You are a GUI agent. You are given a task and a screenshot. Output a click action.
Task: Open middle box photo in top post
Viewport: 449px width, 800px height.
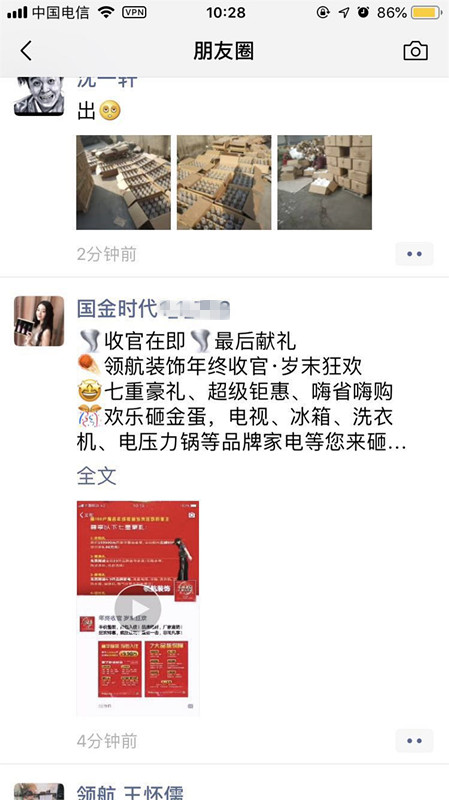coord(224,182)
